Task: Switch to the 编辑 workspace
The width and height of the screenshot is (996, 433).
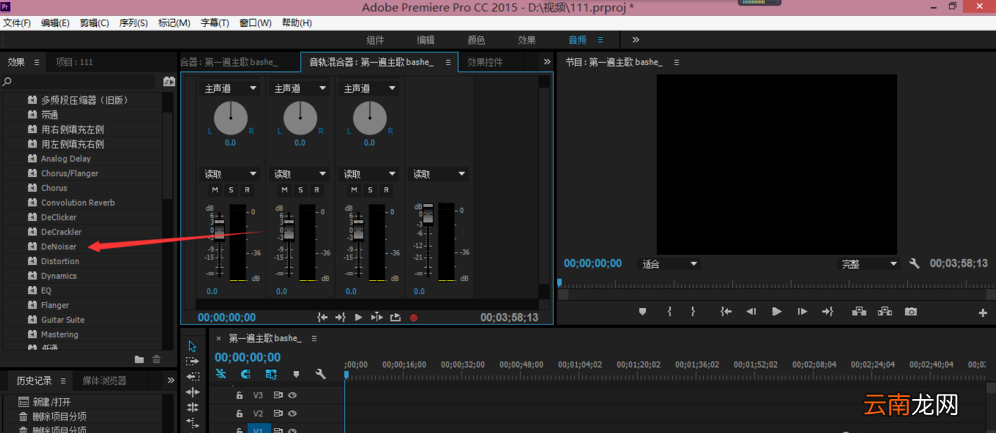Action: tap(426, 40)
